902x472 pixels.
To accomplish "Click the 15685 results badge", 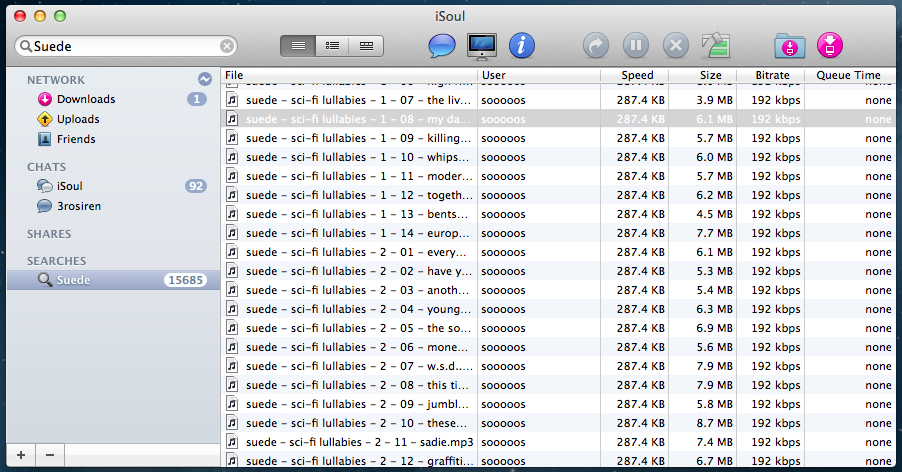I will click(x=185, y=280).
